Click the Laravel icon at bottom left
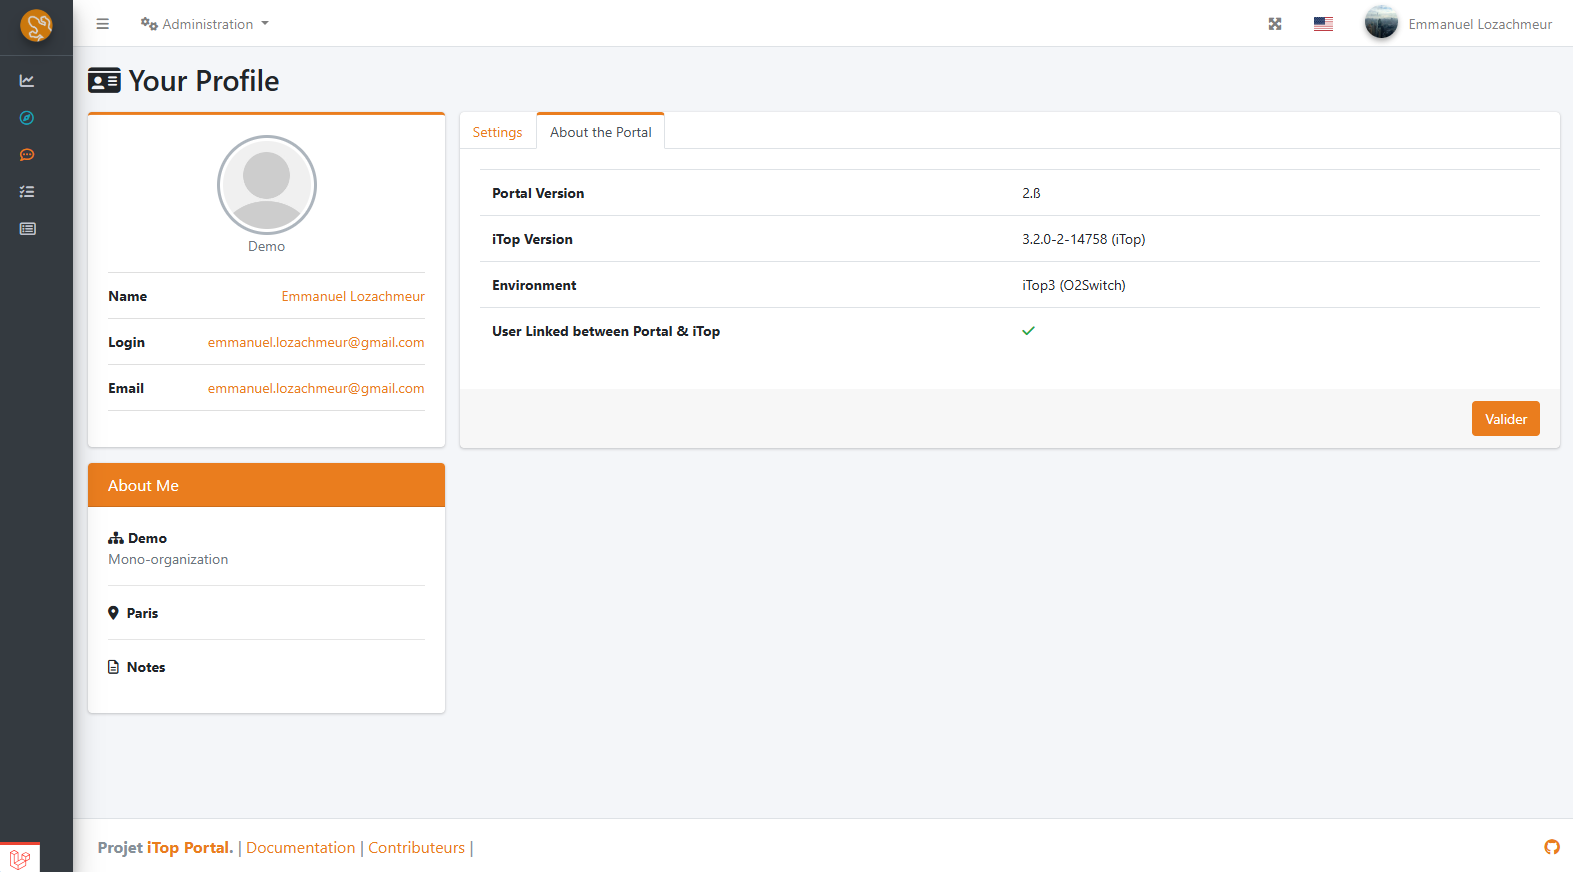Viewport: 1573px width, 872px height. click(x=20, y=858)
